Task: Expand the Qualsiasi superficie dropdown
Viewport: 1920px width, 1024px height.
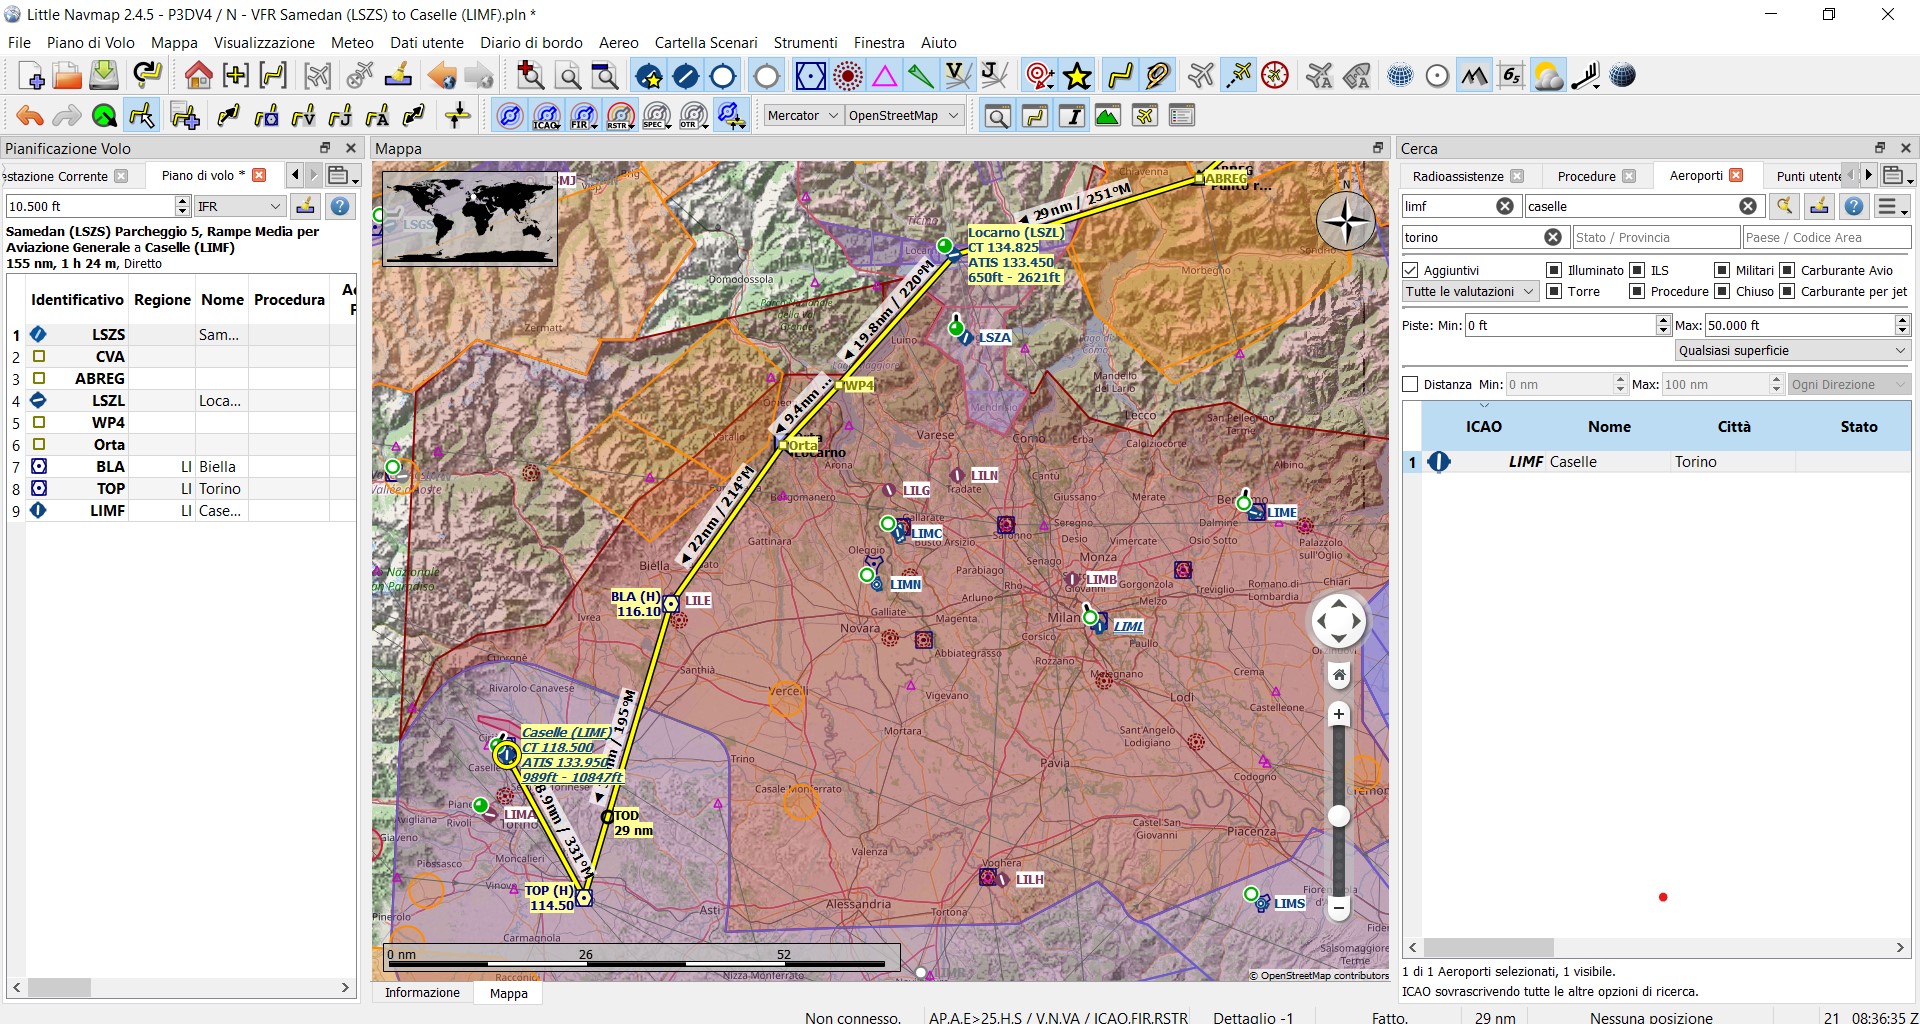Action: pyautogui.click(x=1791, y=350)
